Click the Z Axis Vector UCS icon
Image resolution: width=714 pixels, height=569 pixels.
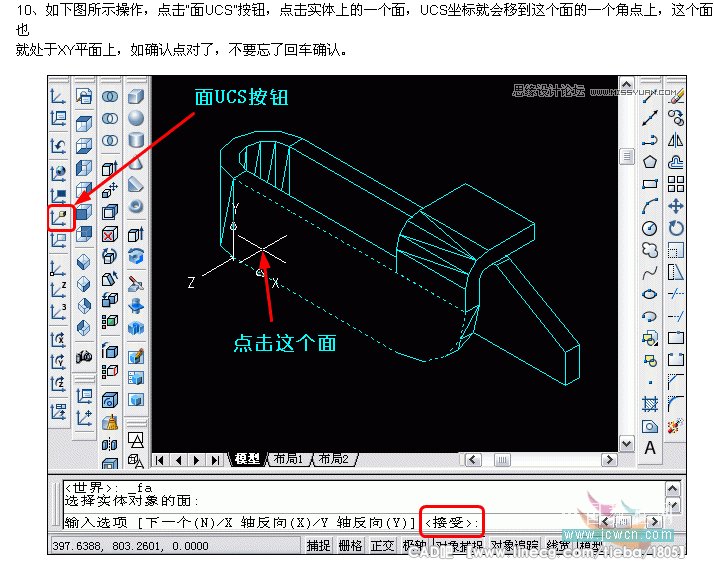[x=59, y=290]
